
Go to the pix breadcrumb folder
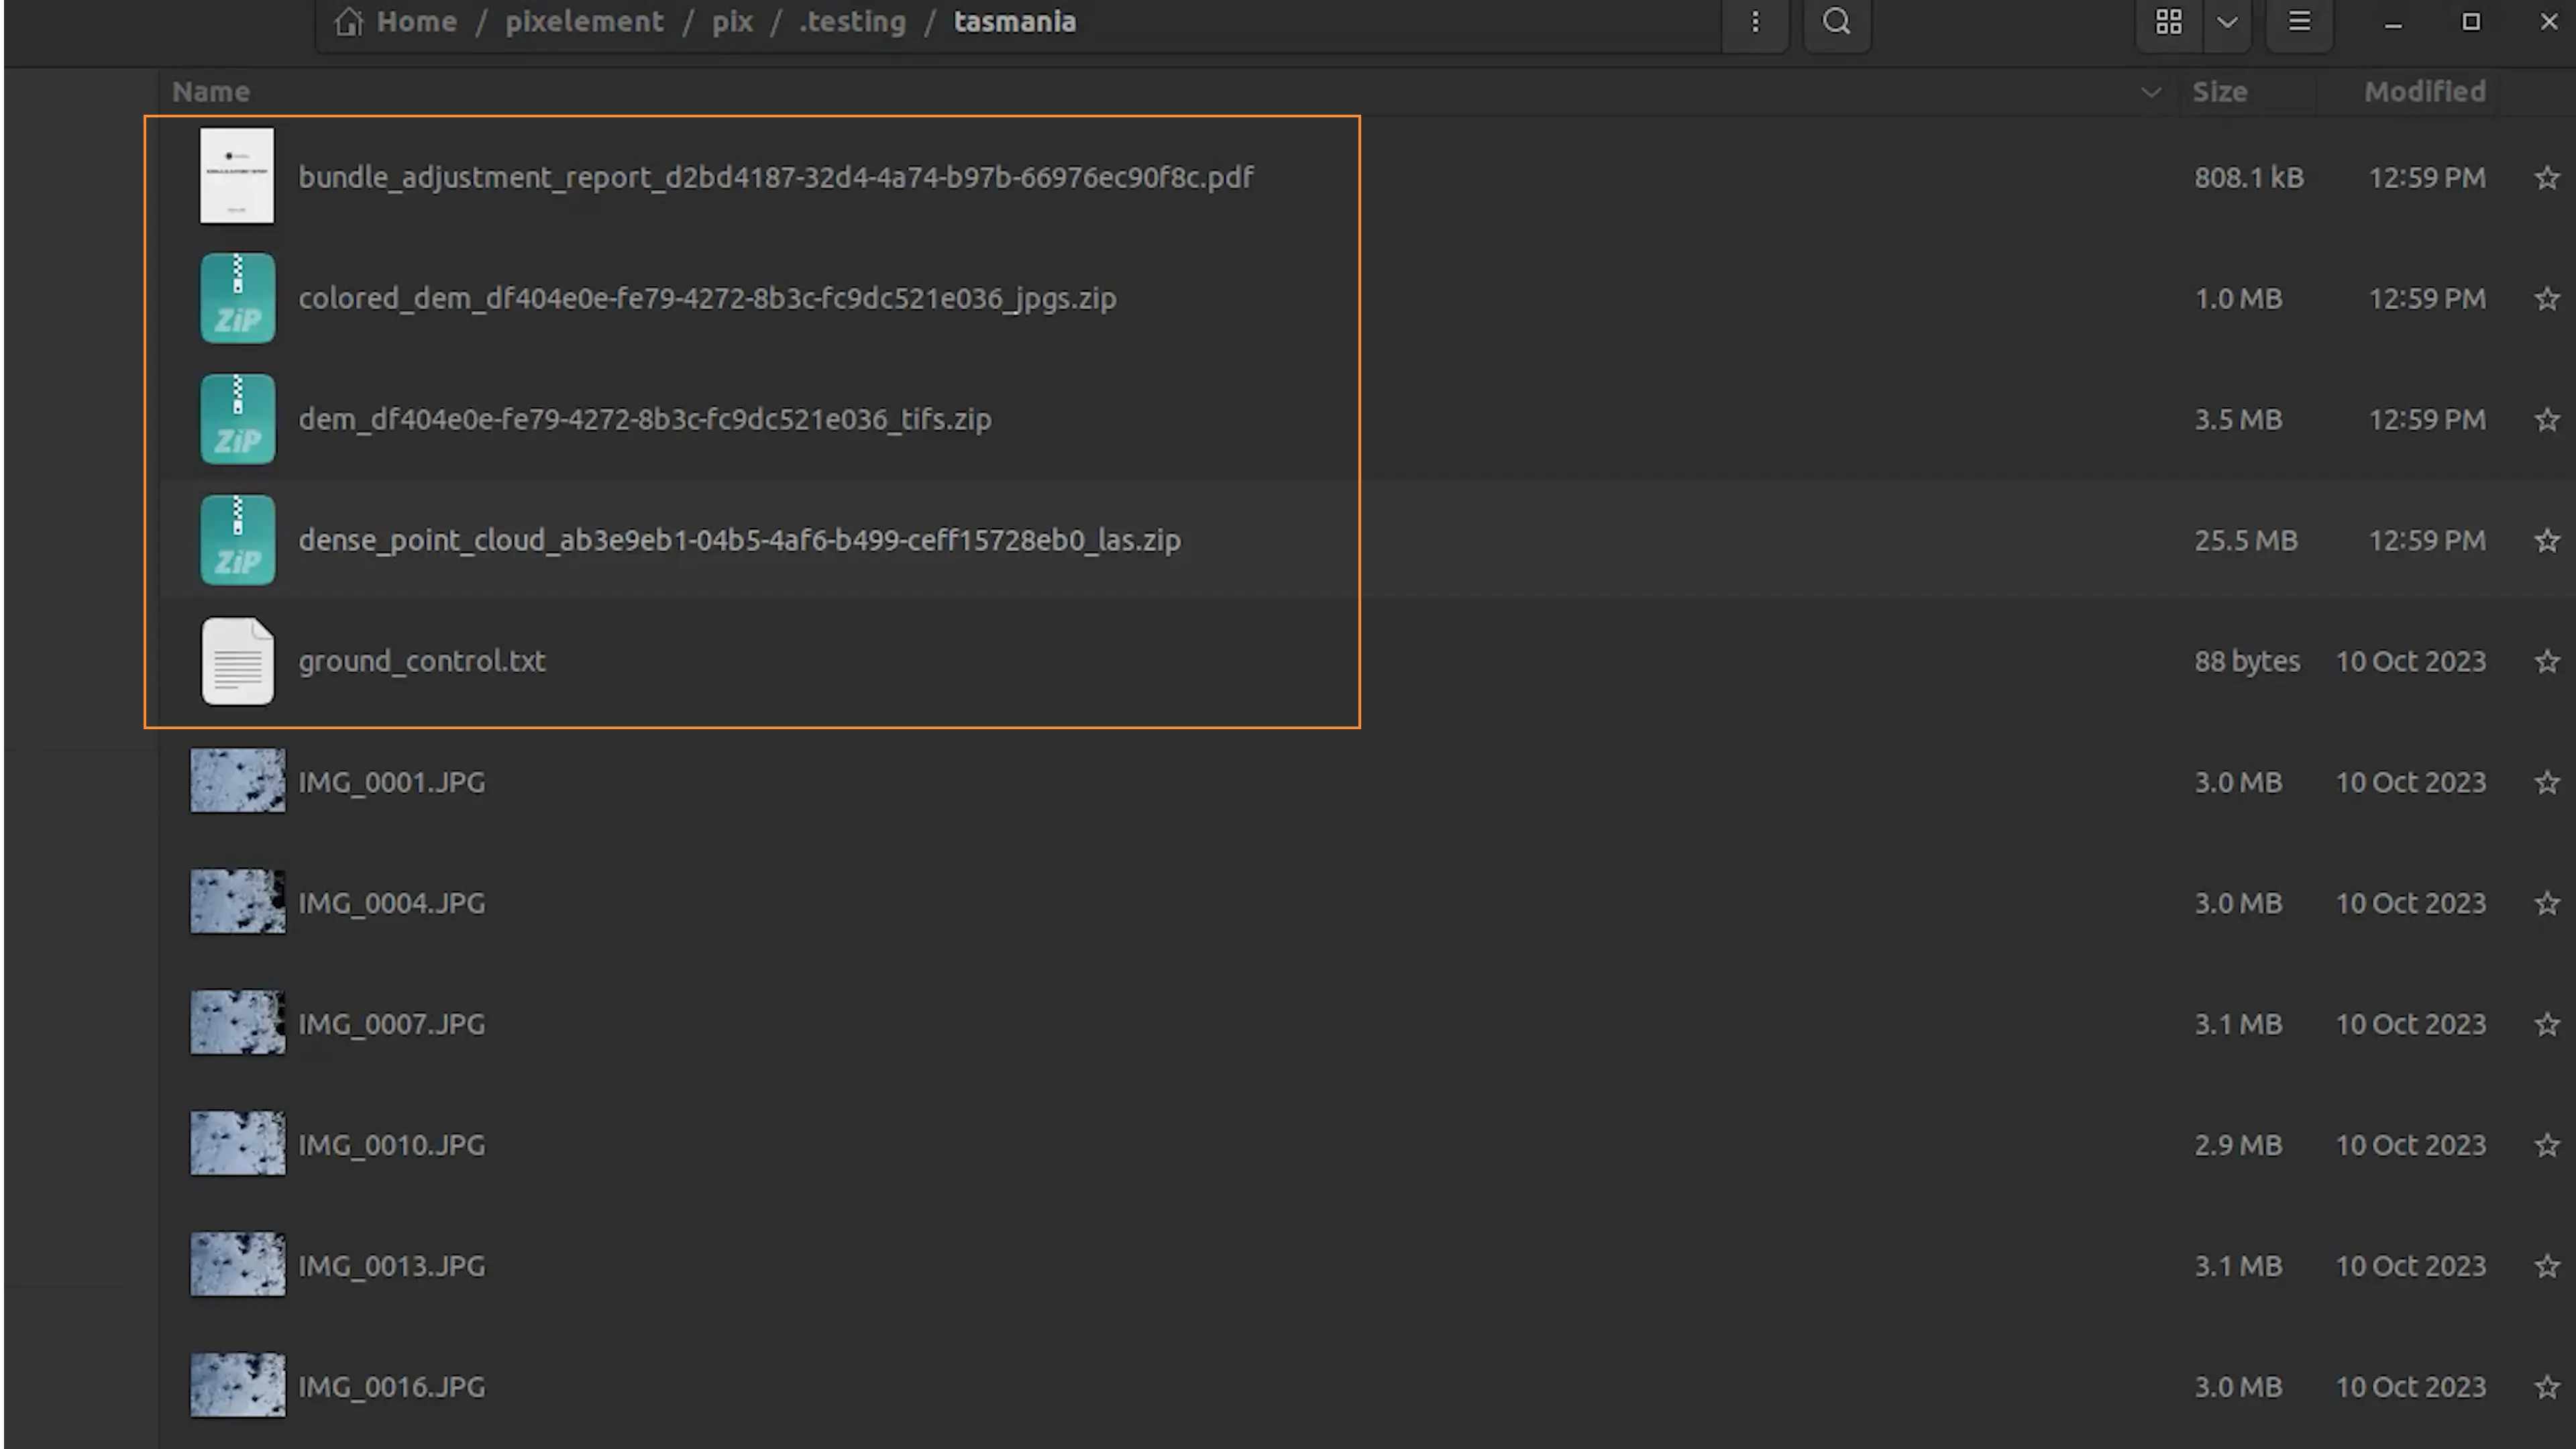(732, 22)
